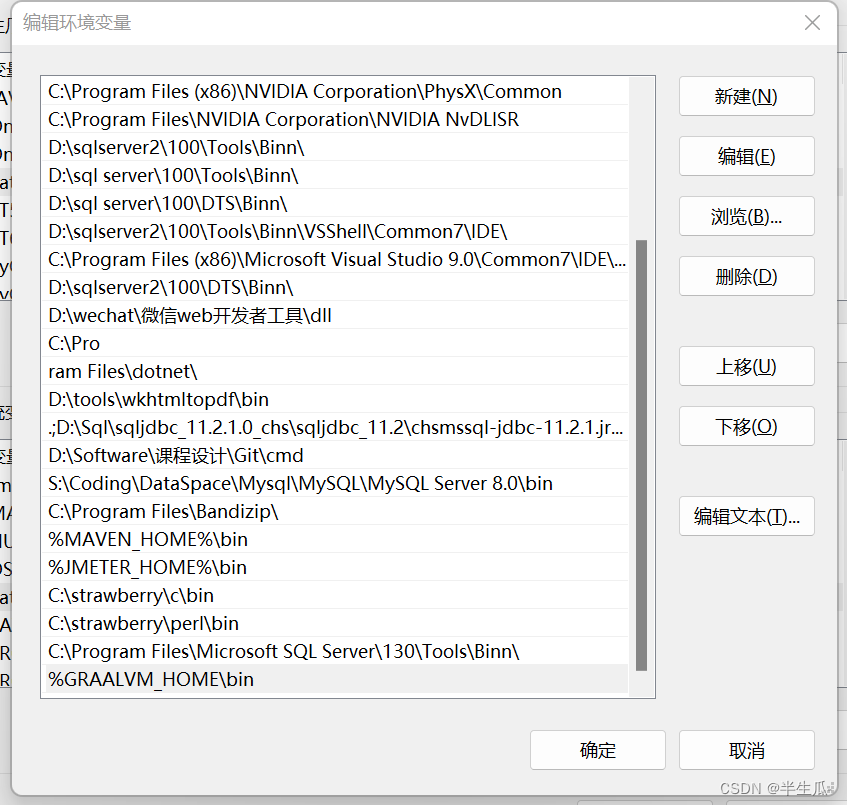Select D:\sql server\100\DTS\Binn\ entry
The width and height of the screenshot is (847, 805).
click(335, 204)
